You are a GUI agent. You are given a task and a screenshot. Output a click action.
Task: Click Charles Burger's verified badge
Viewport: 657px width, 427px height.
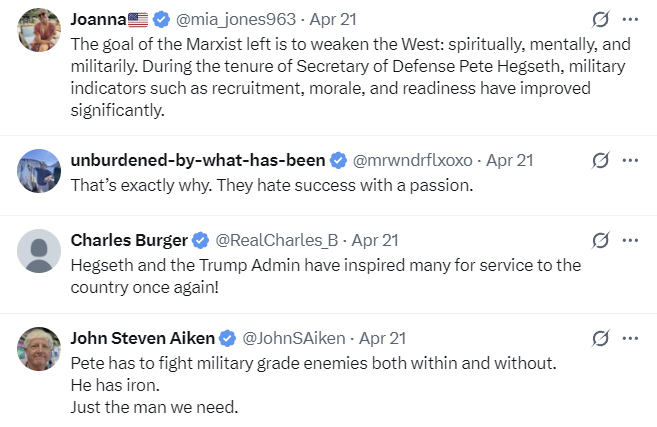coord(201,240)
